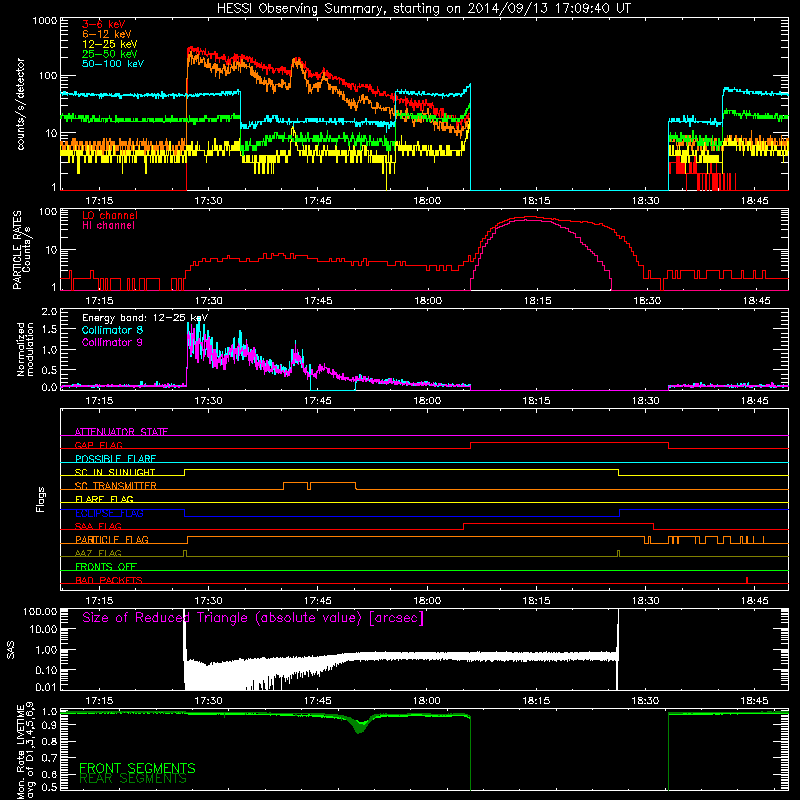Click the "100.00" tick on the SAS axis
Screen dimensions: 800x800
click(40, 612)
